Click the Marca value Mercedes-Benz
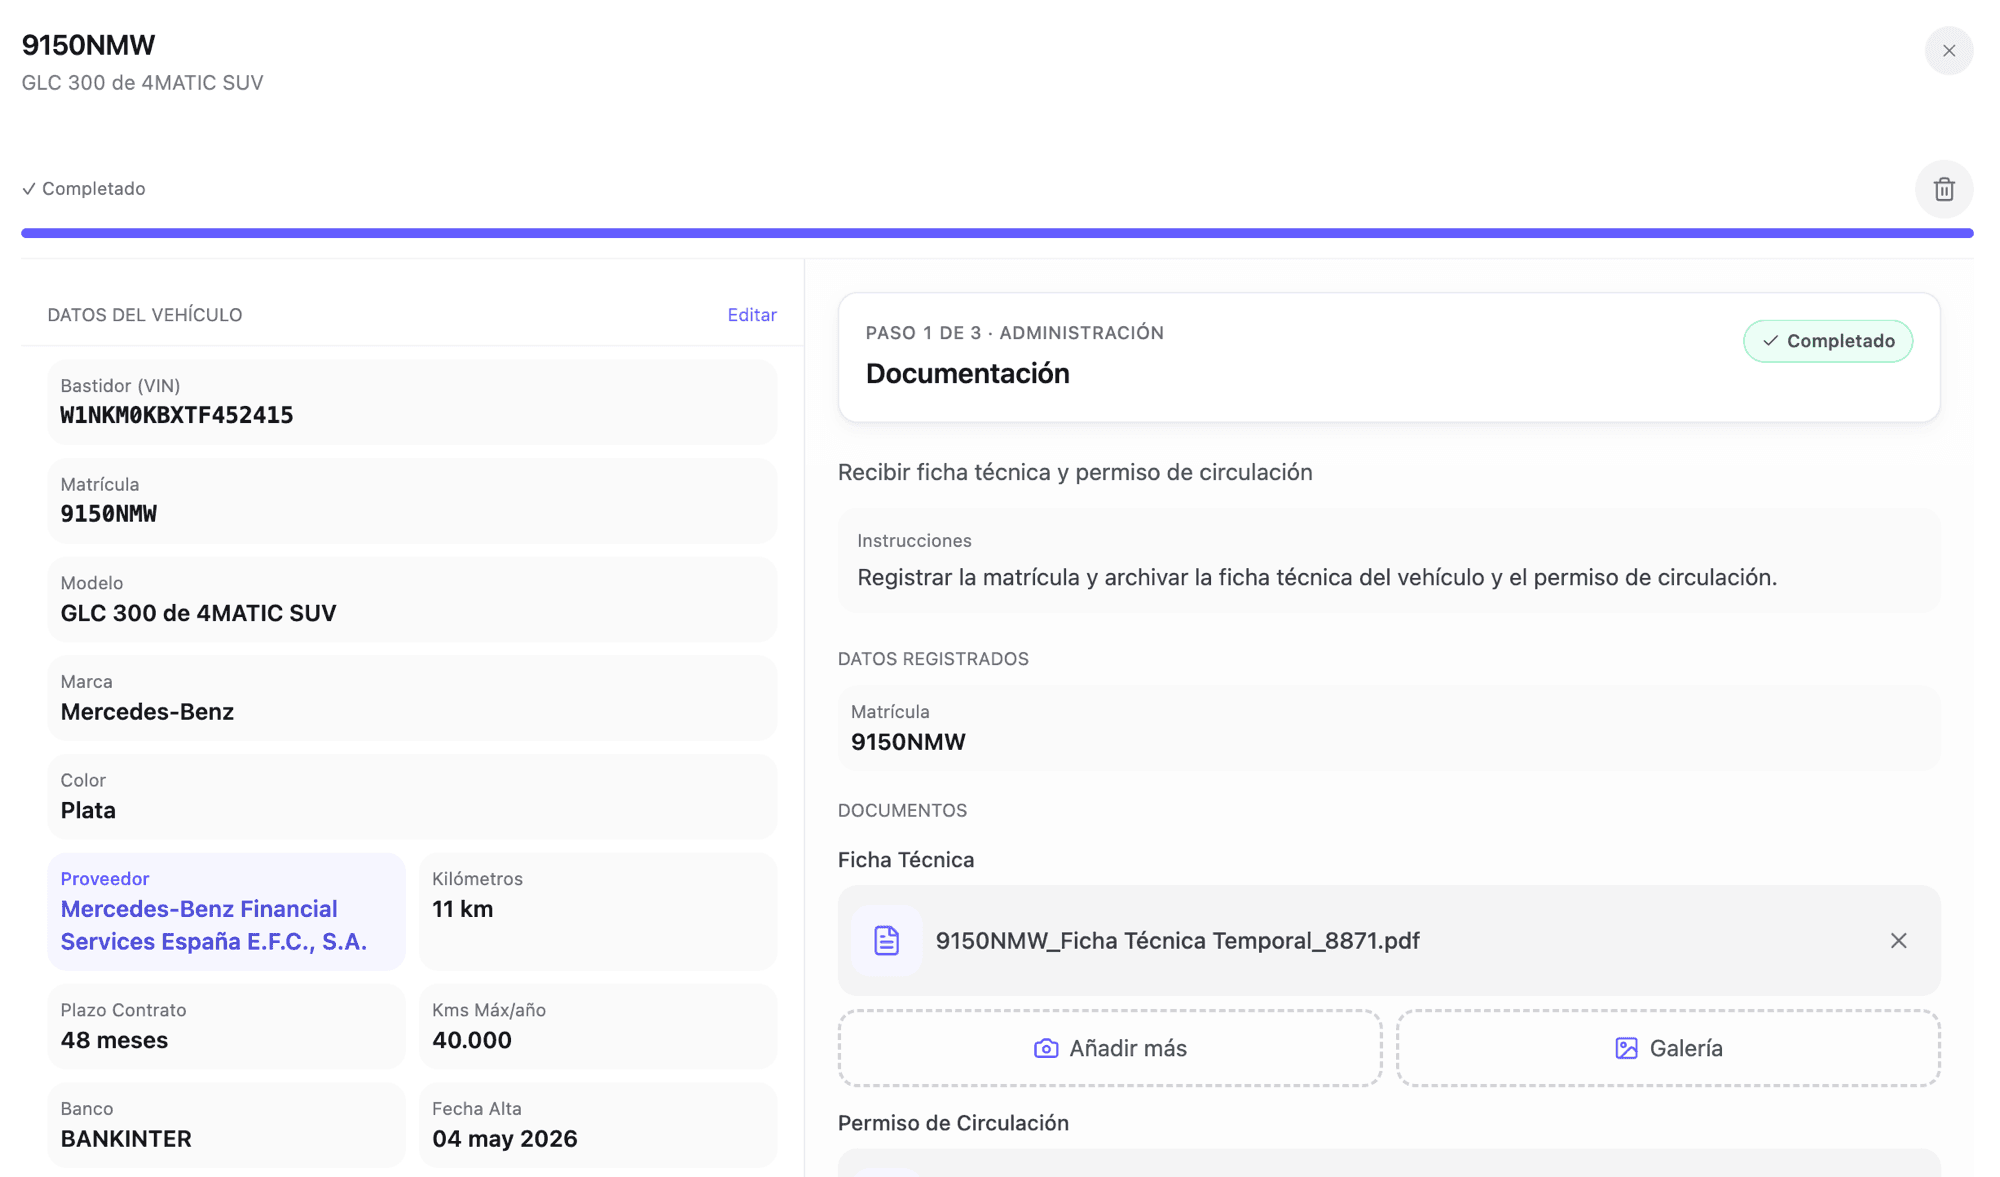 click(147, 712)
